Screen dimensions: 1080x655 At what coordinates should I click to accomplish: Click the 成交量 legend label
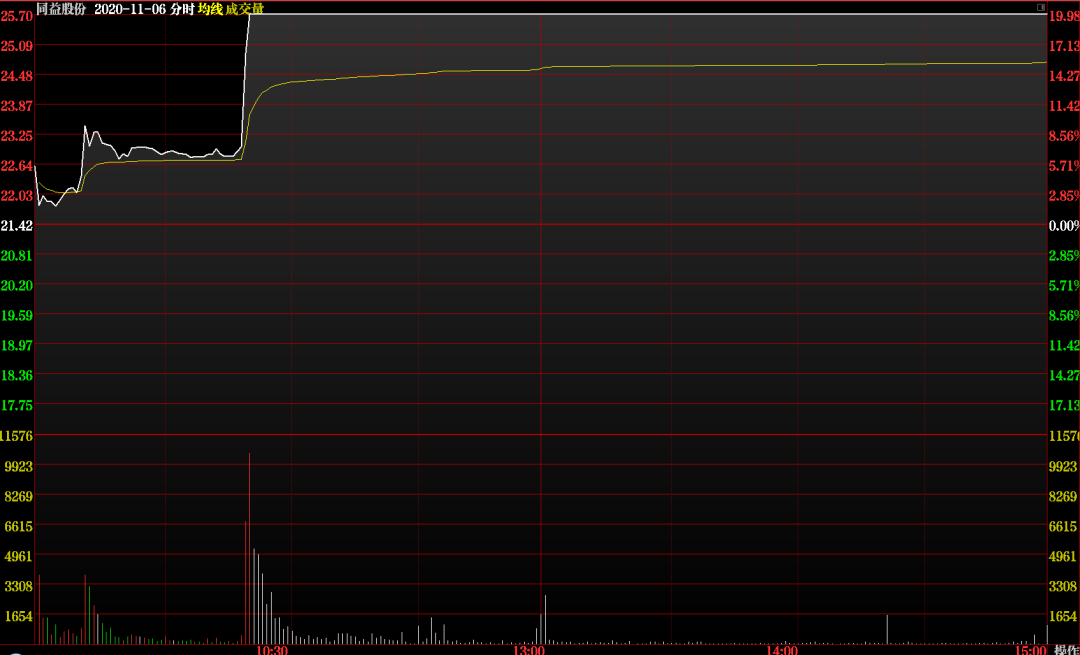[x=245, y=9]
